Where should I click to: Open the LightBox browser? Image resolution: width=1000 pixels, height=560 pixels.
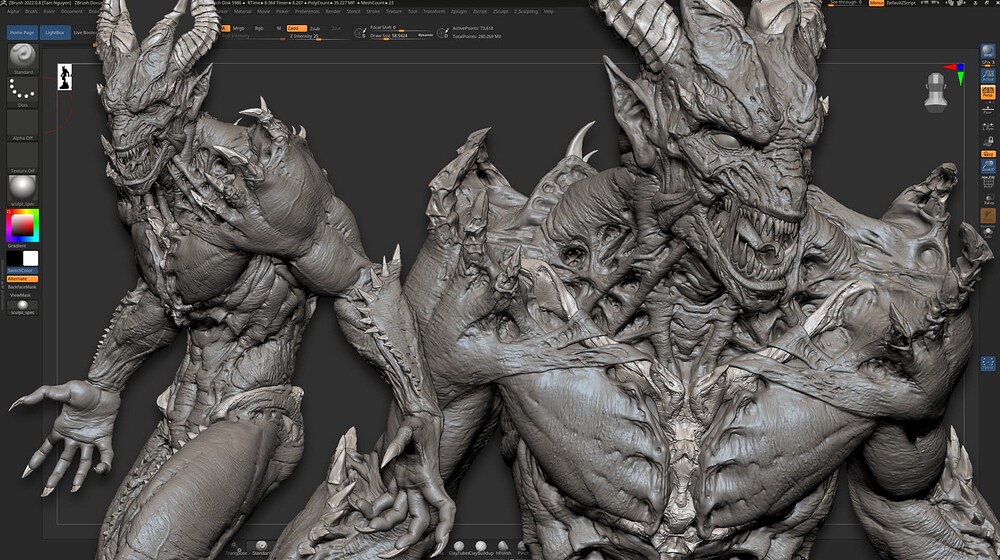55,33
